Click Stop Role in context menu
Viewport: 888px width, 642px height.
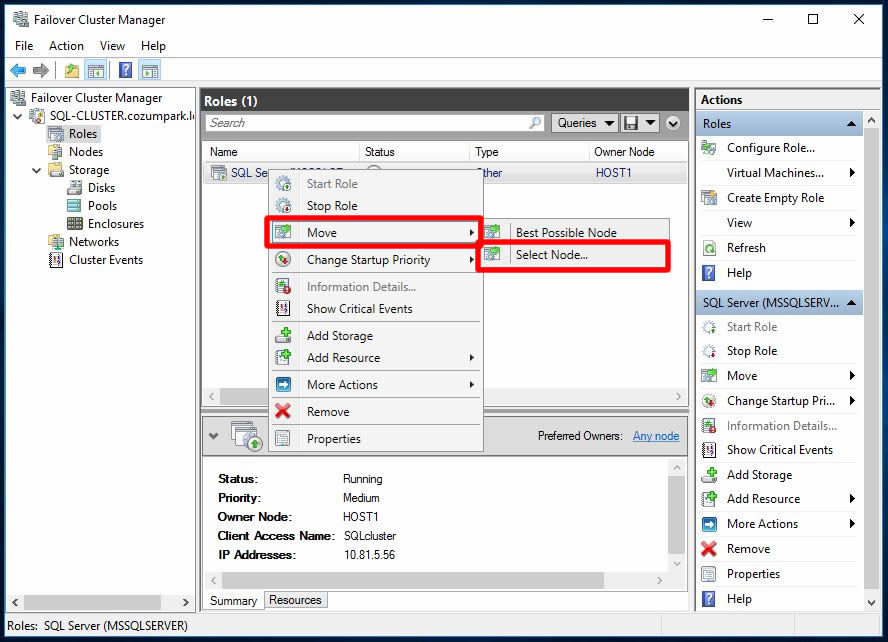[x=331, y=206]
